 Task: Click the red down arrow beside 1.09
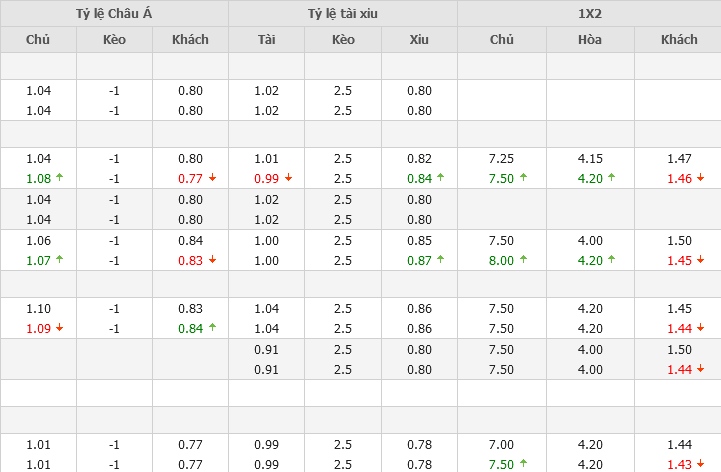coord(59,328)
